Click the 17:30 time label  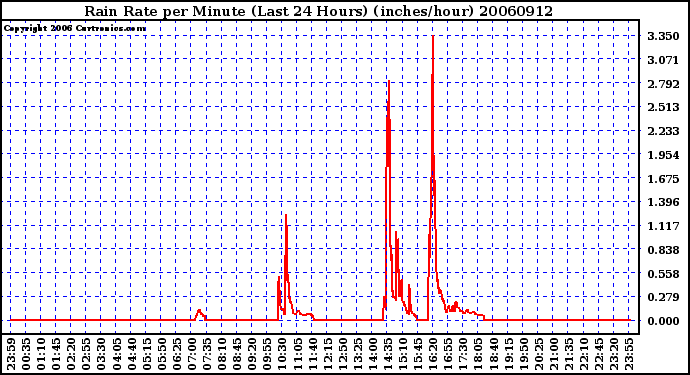coord(463,354)
